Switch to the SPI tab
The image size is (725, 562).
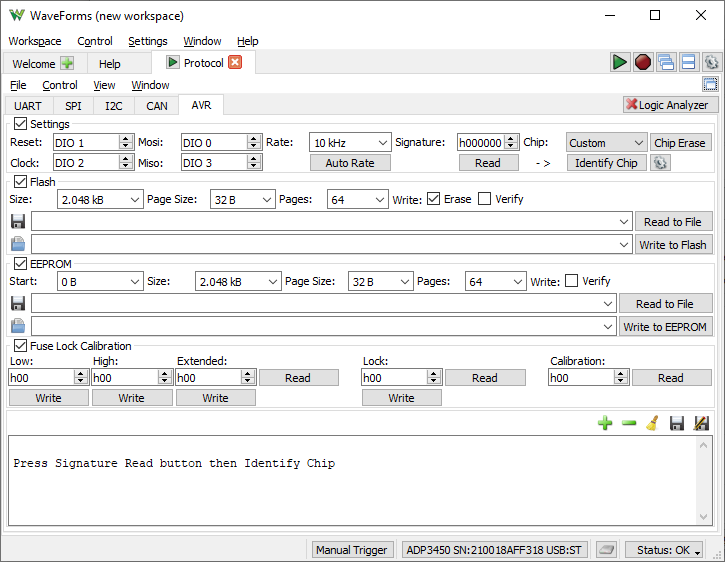click(73, 105)
